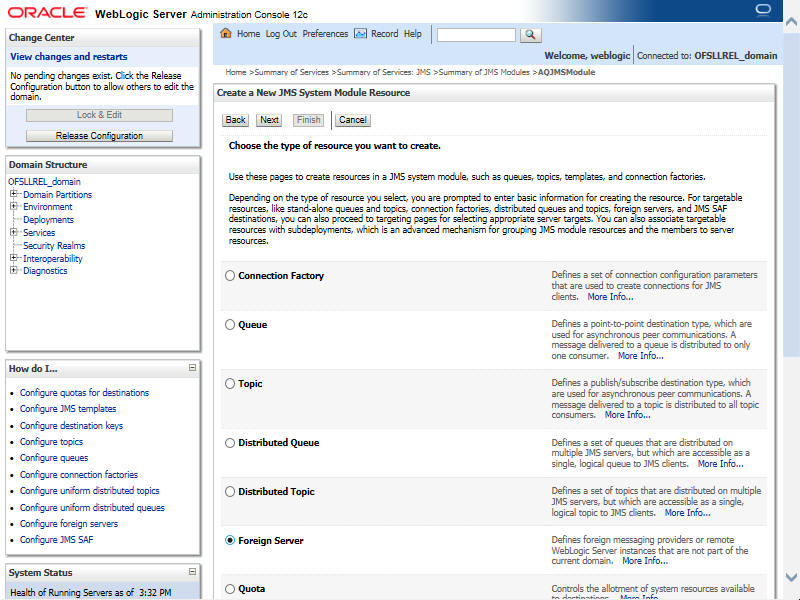Select the Quota radio button
The image size is (800, 600).
pyautogui.click(x=230, y=589)
